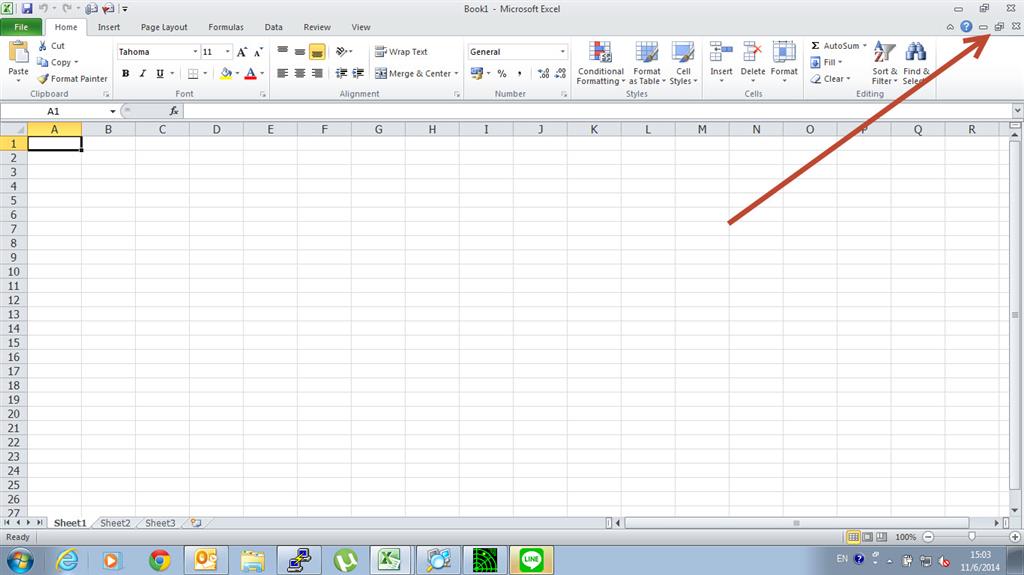The height and width of the screenshot is (575, 1024).
Task: Apply Middle Align to cell
Action: (x=300, y=51)
